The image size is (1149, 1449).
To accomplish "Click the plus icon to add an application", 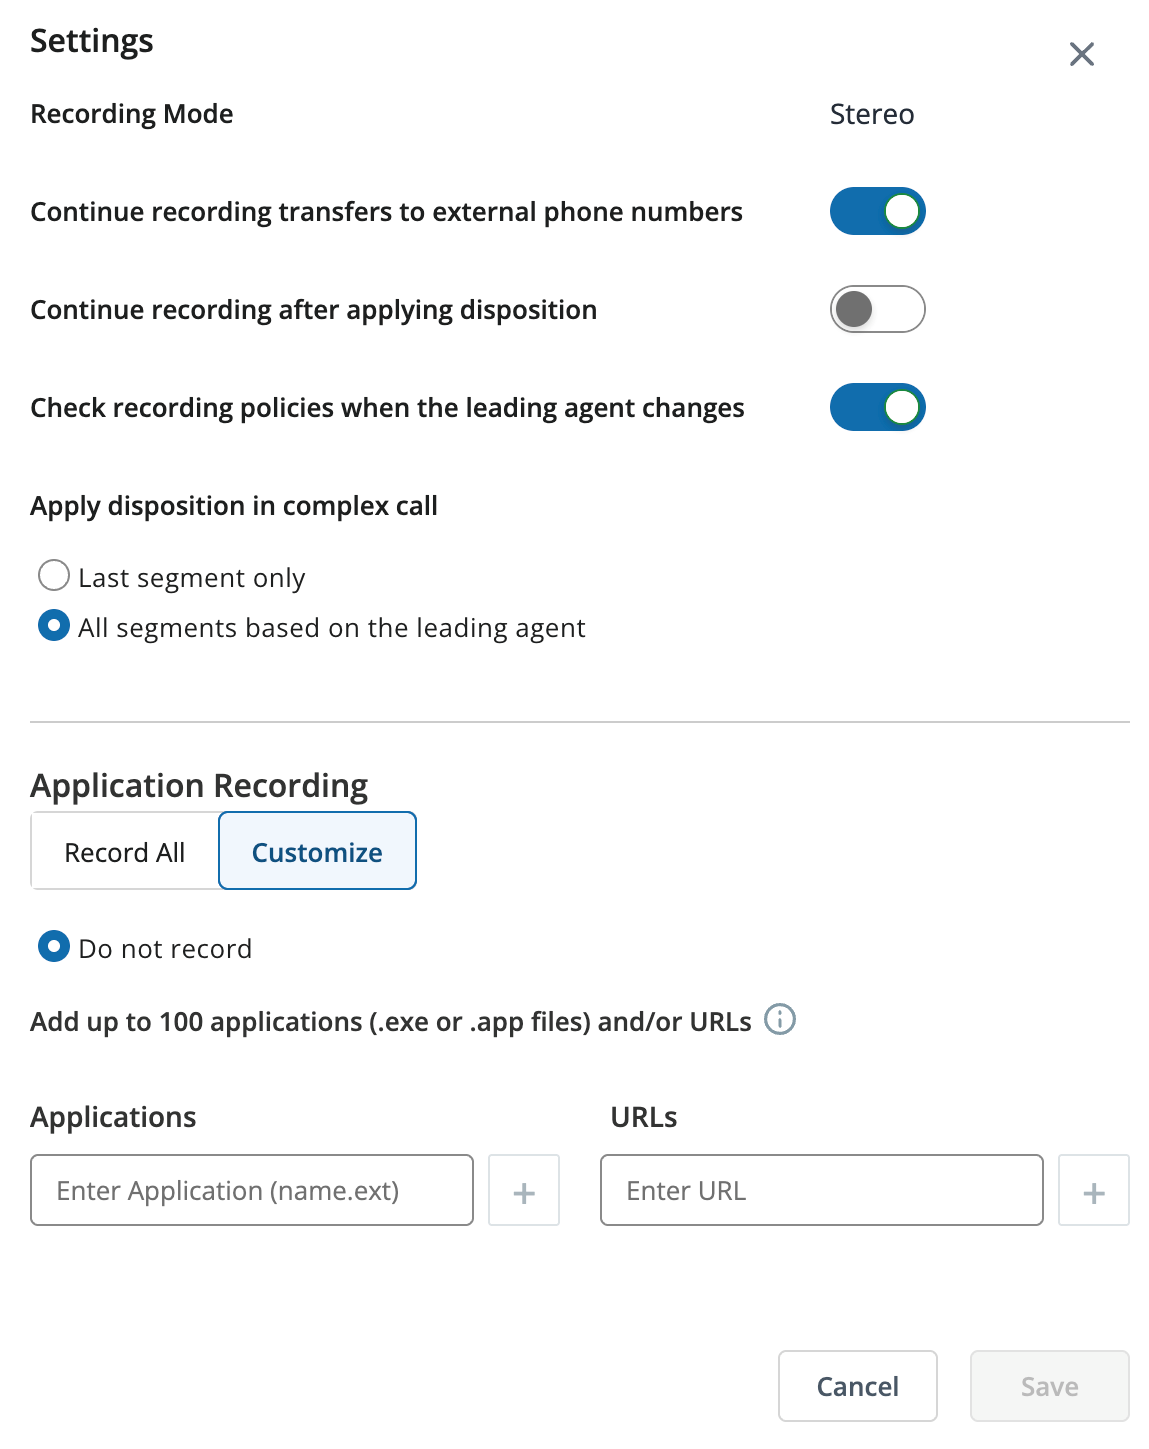I will [x=524, y=1190].
